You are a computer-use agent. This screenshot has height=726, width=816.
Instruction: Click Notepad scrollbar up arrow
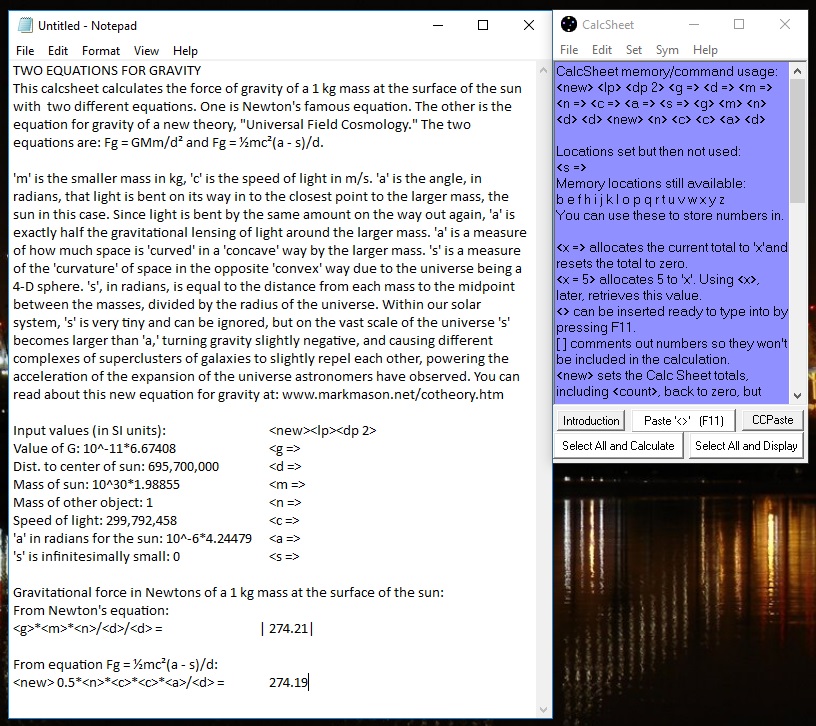[x=543, y=70]
